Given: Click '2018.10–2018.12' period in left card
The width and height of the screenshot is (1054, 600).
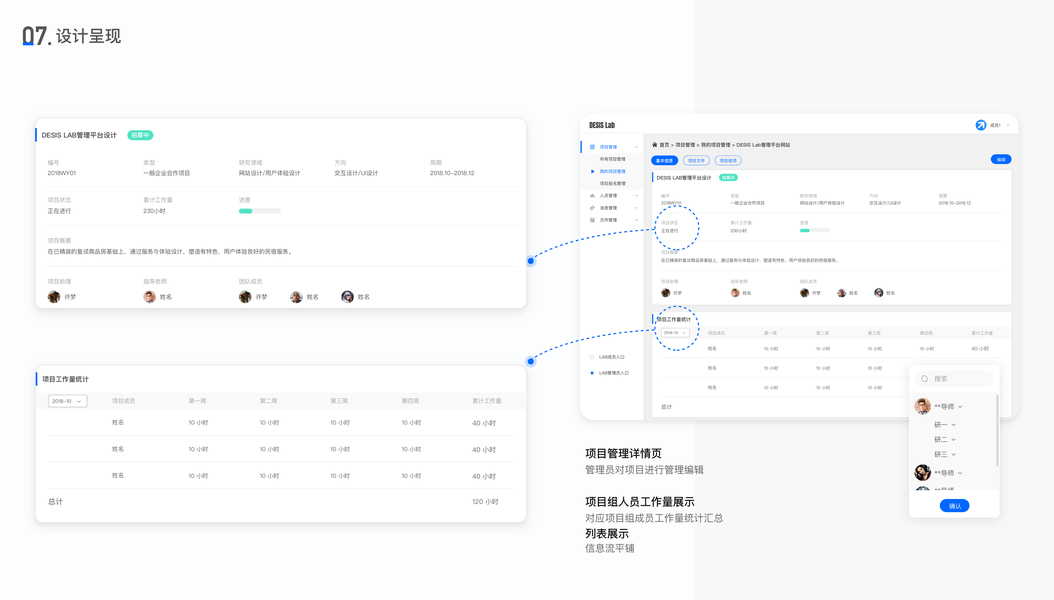Looking at the screenshot, I should [452, 173].
